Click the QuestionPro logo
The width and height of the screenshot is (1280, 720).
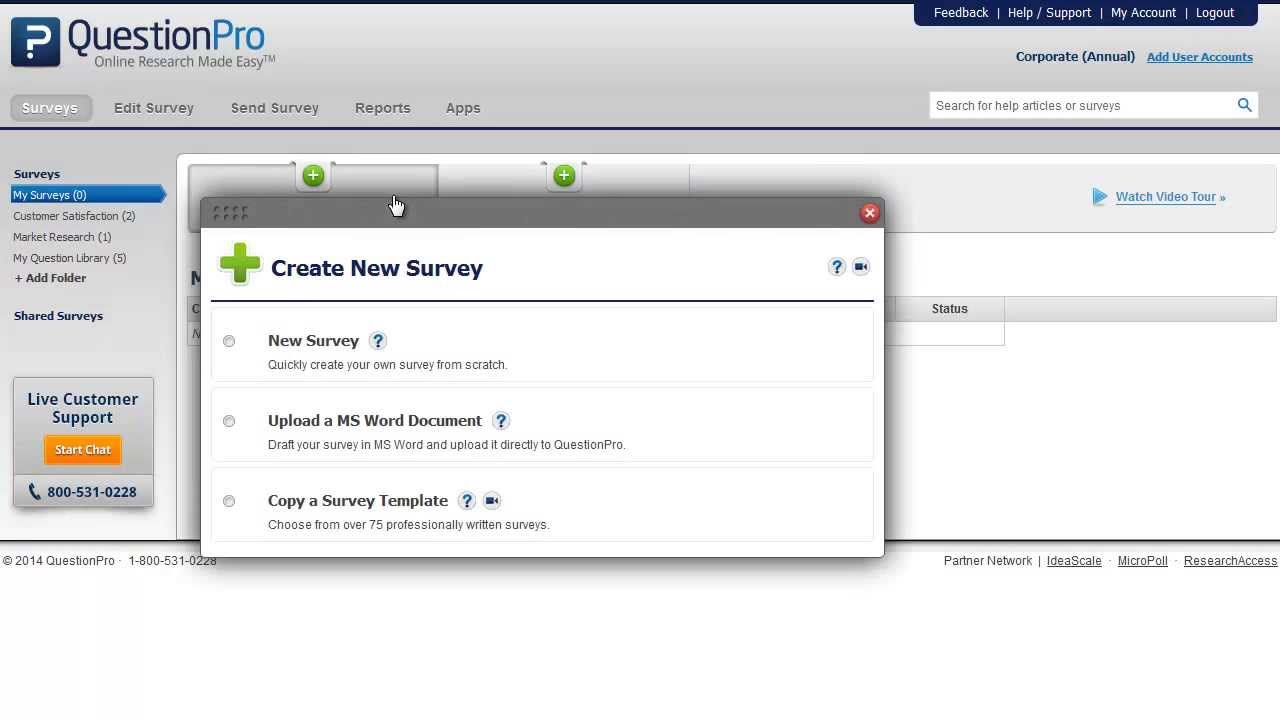tap(142, 44)
